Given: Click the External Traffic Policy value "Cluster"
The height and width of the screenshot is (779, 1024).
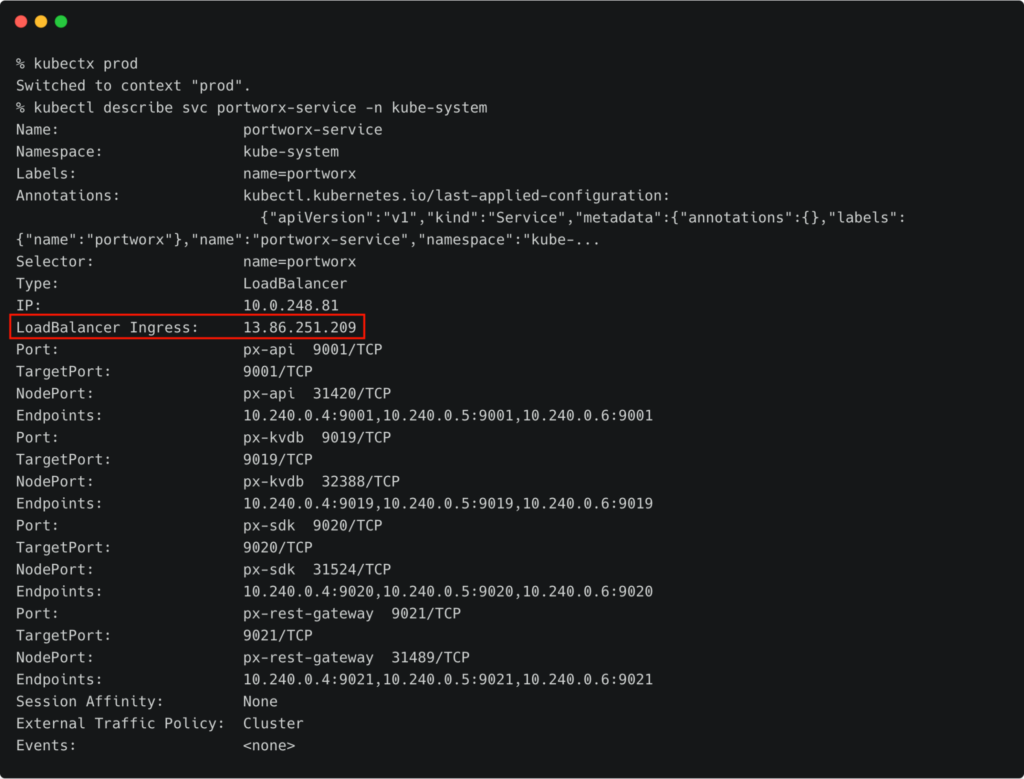Looking at the screenshot, I should click(273, 723).
